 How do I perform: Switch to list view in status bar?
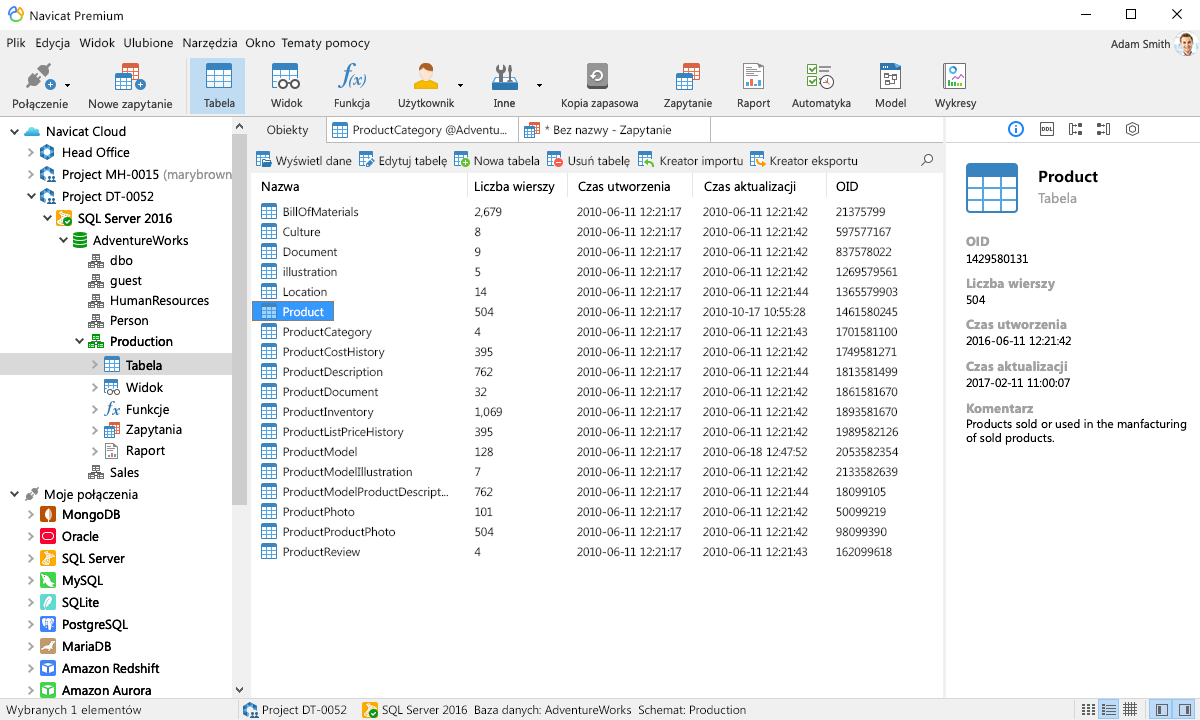tap(1088, 709)
